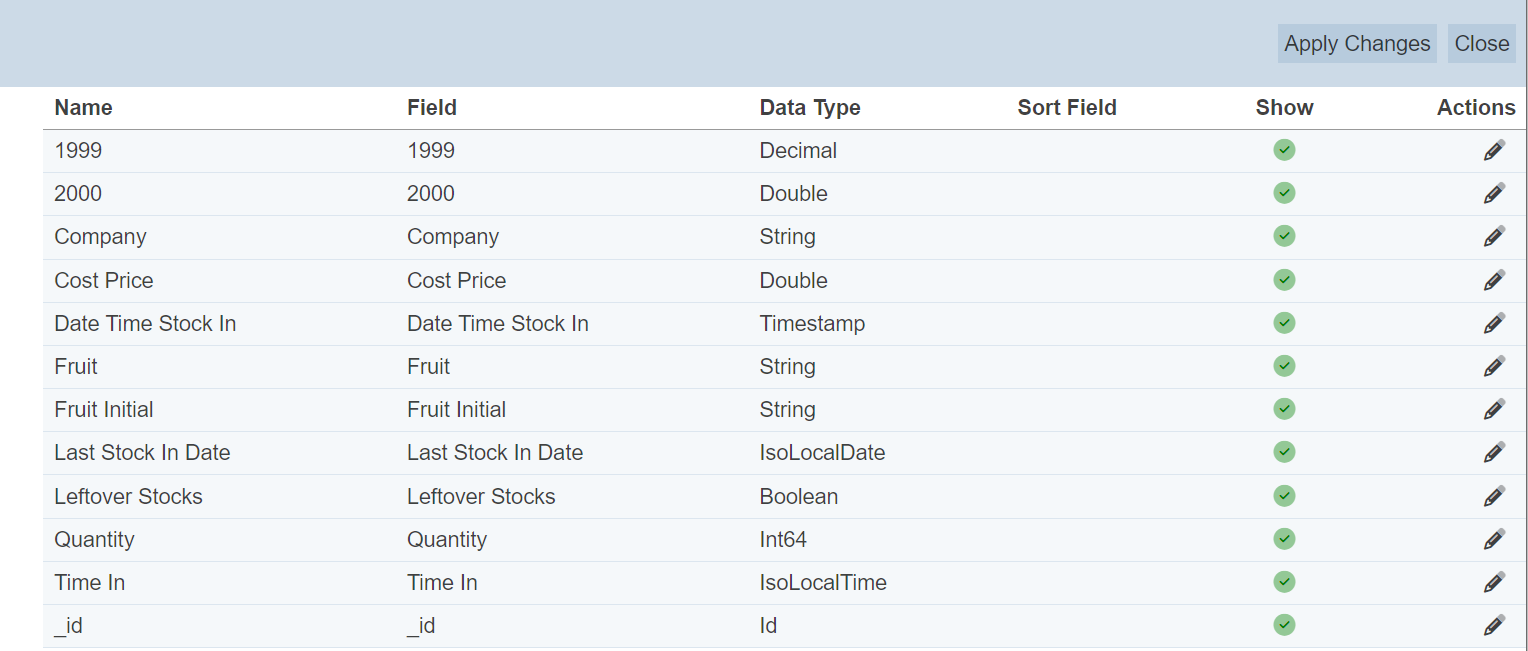Toggle the Show checkmark for the 2000 field
Image resolution: width=1528 pixels, height=651 pixels.
click(x=1284, y=193)
